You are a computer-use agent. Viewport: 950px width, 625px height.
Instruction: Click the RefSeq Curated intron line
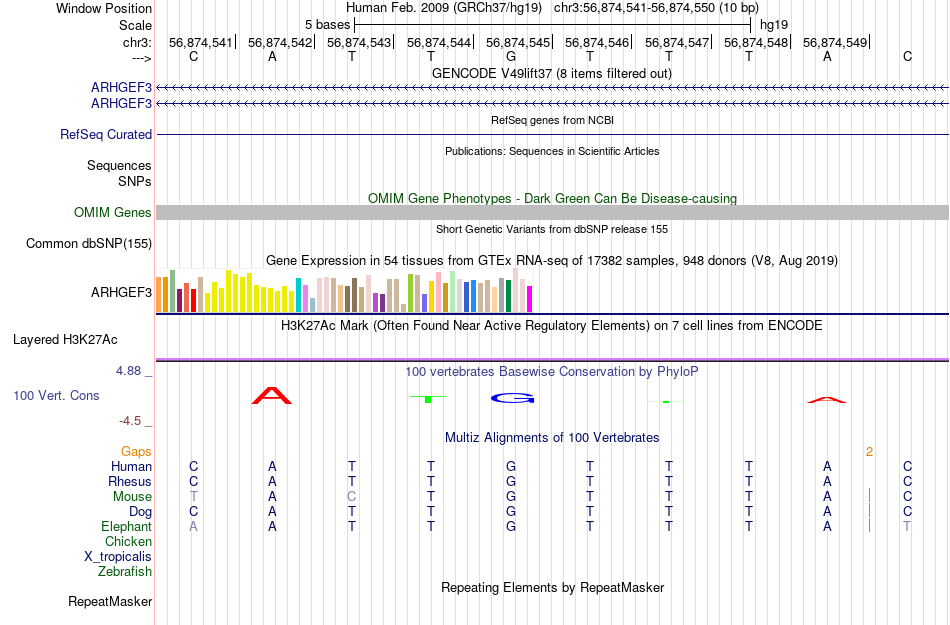click(x=552, y=134)
